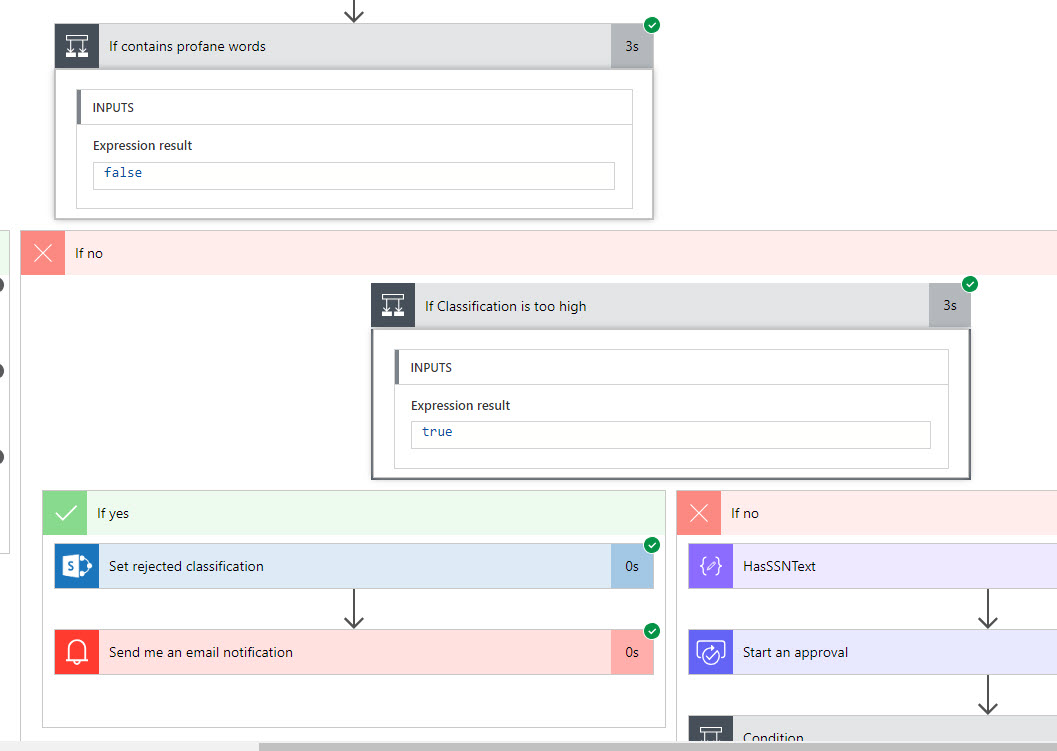Click the green checkmark 'If yes' icon
Screen dimensions: 1057x751
click(x=67, y=513)
